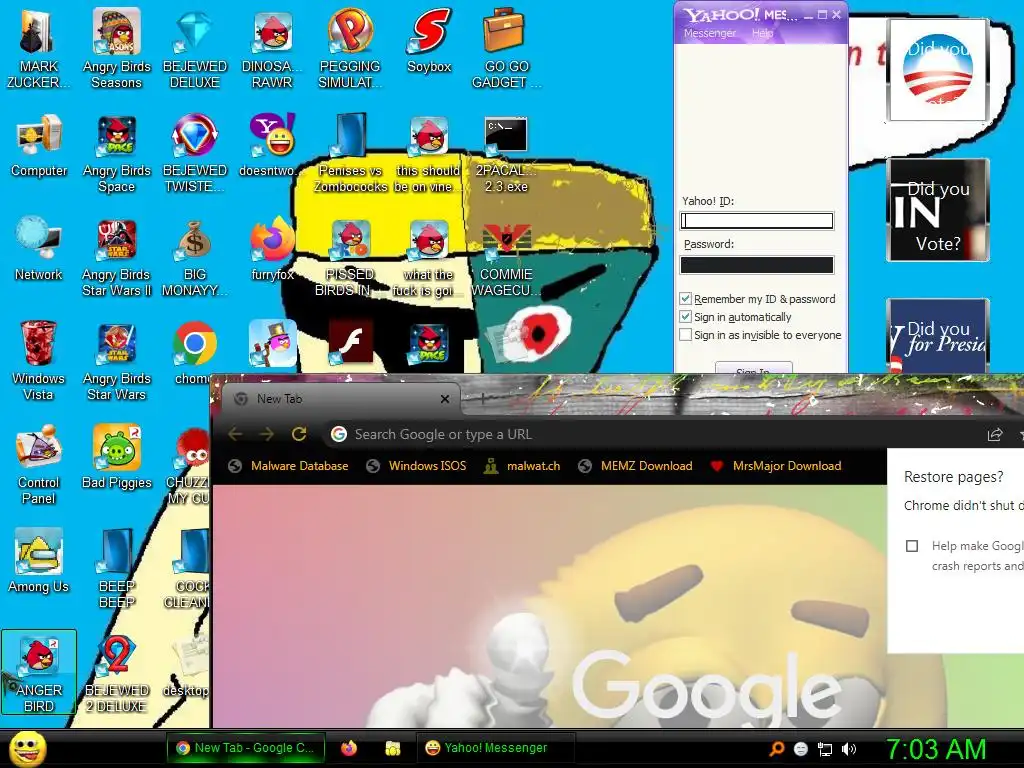Click the magnifier search tray icon
The image size is (1024, 768).
click(x=776, y=749)
